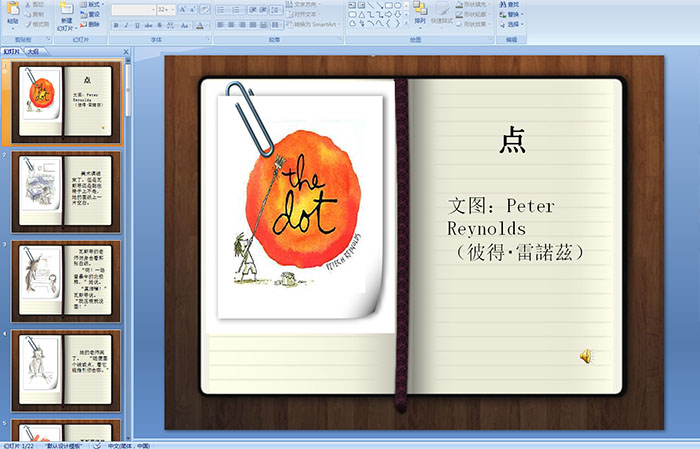Open the Select (选择) dropdown

pos(512,24)
